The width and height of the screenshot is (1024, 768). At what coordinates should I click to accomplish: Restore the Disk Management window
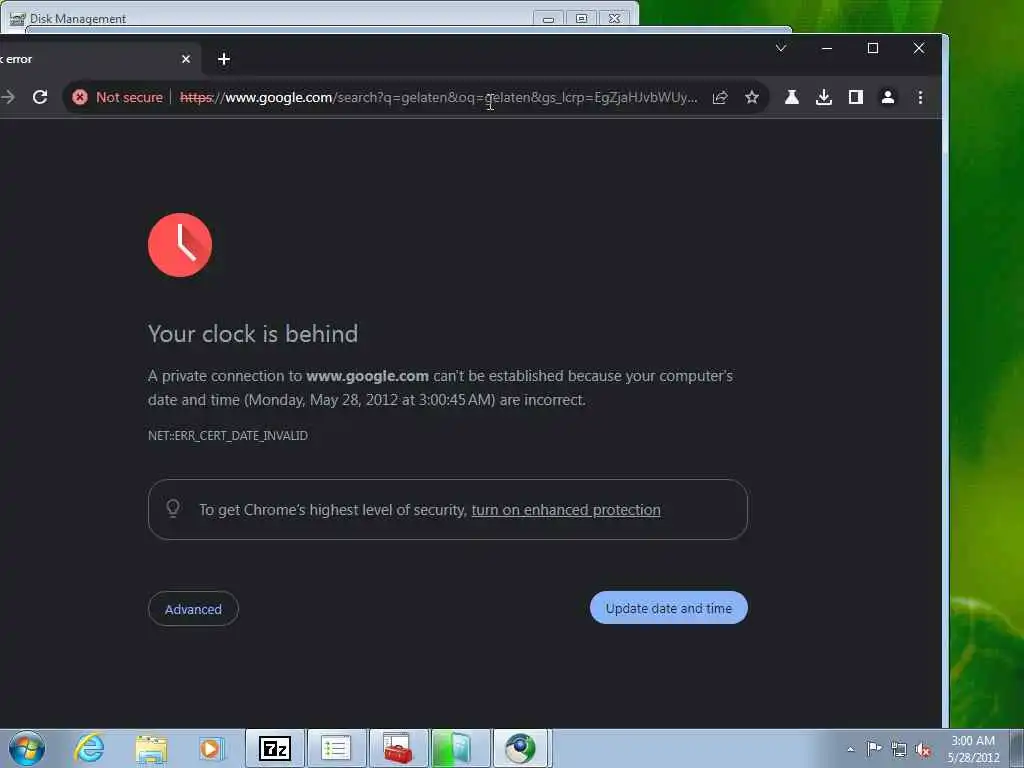point(581,18)
